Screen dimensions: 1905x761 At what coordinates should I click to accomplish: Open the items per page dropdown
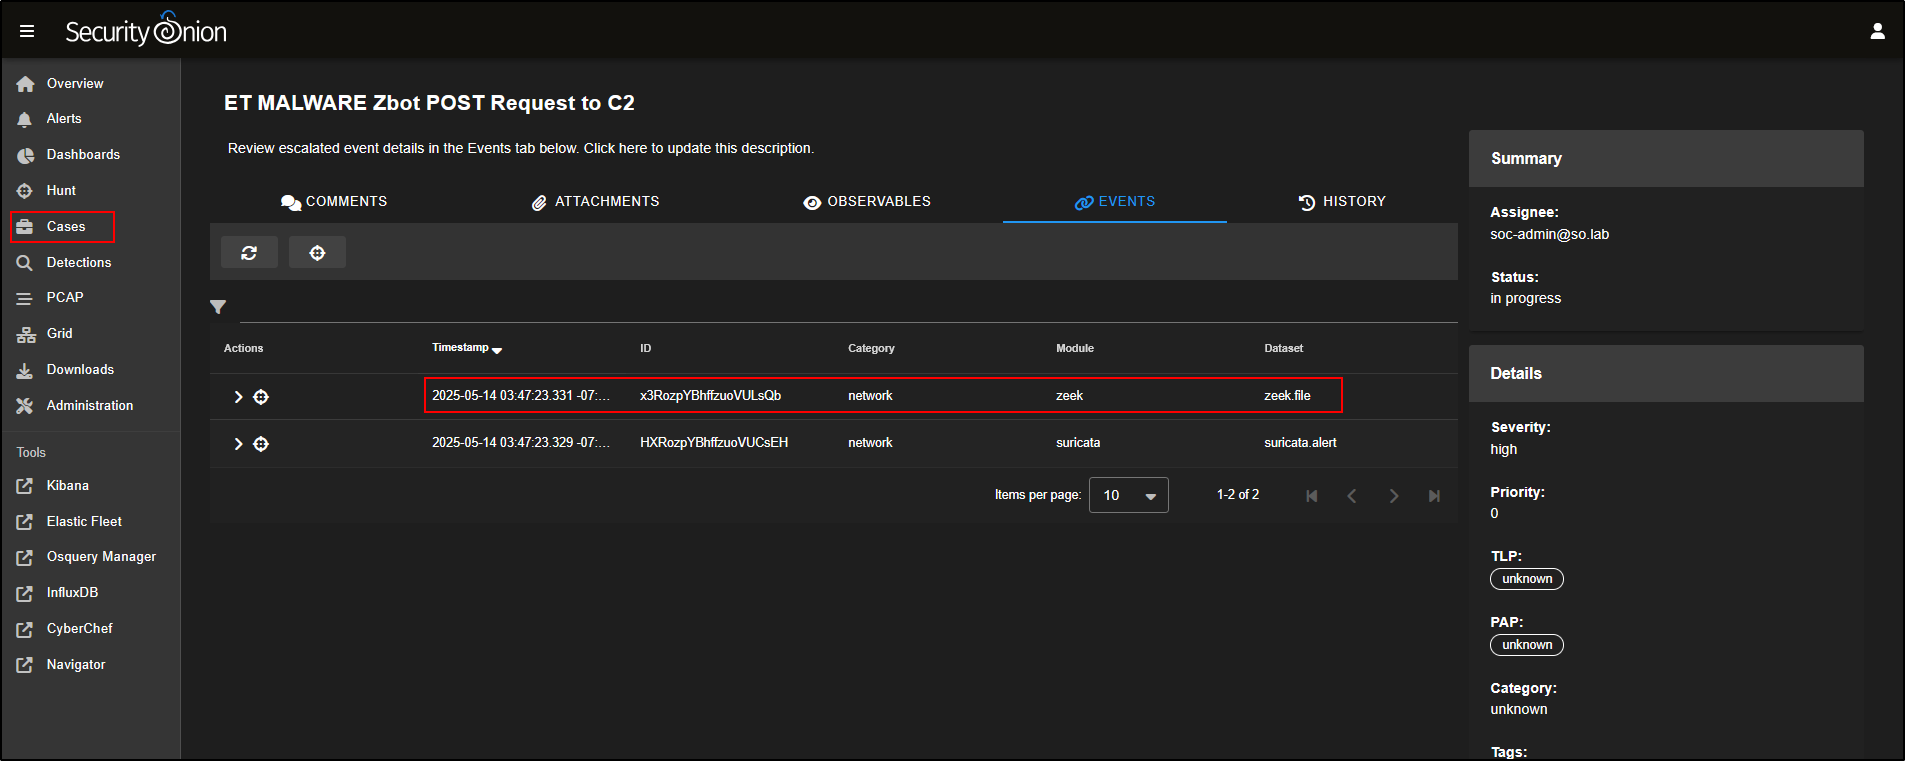pos(1129,496)
